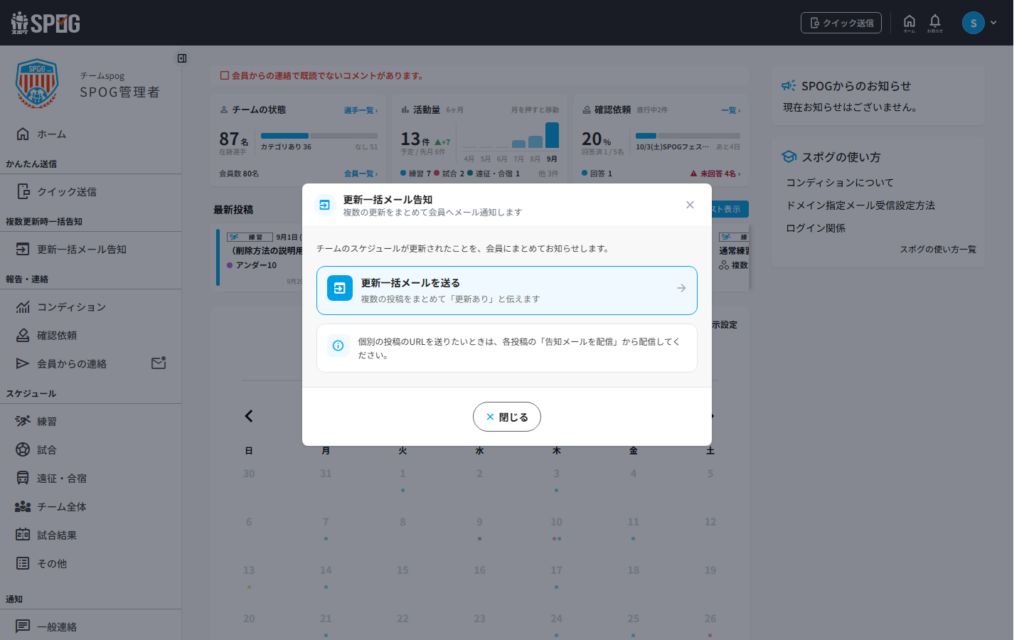Image resolution: width=1024 pixels, height=640 pixels.
Task: Select calendar date 15
Action: pos(402,570)
